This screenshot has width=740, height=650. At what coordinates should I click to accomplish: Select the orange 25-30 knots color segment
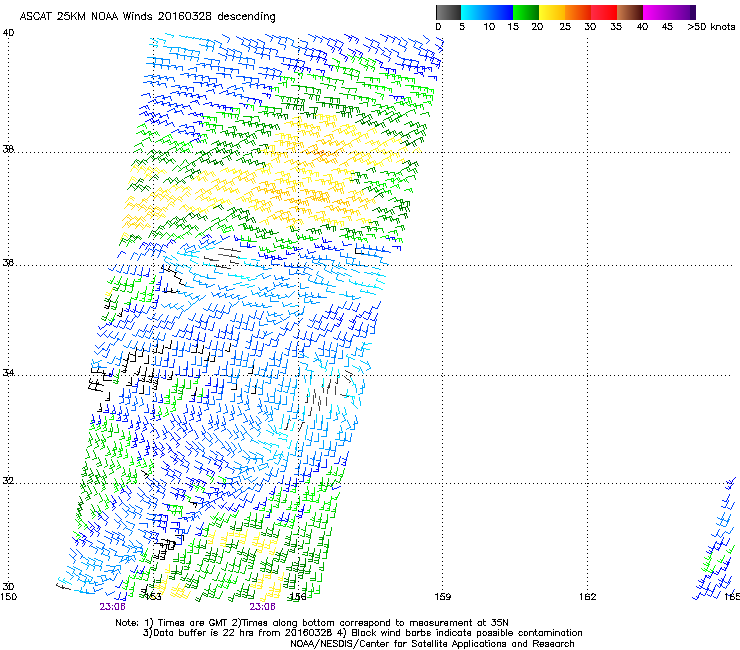[578, 12]
